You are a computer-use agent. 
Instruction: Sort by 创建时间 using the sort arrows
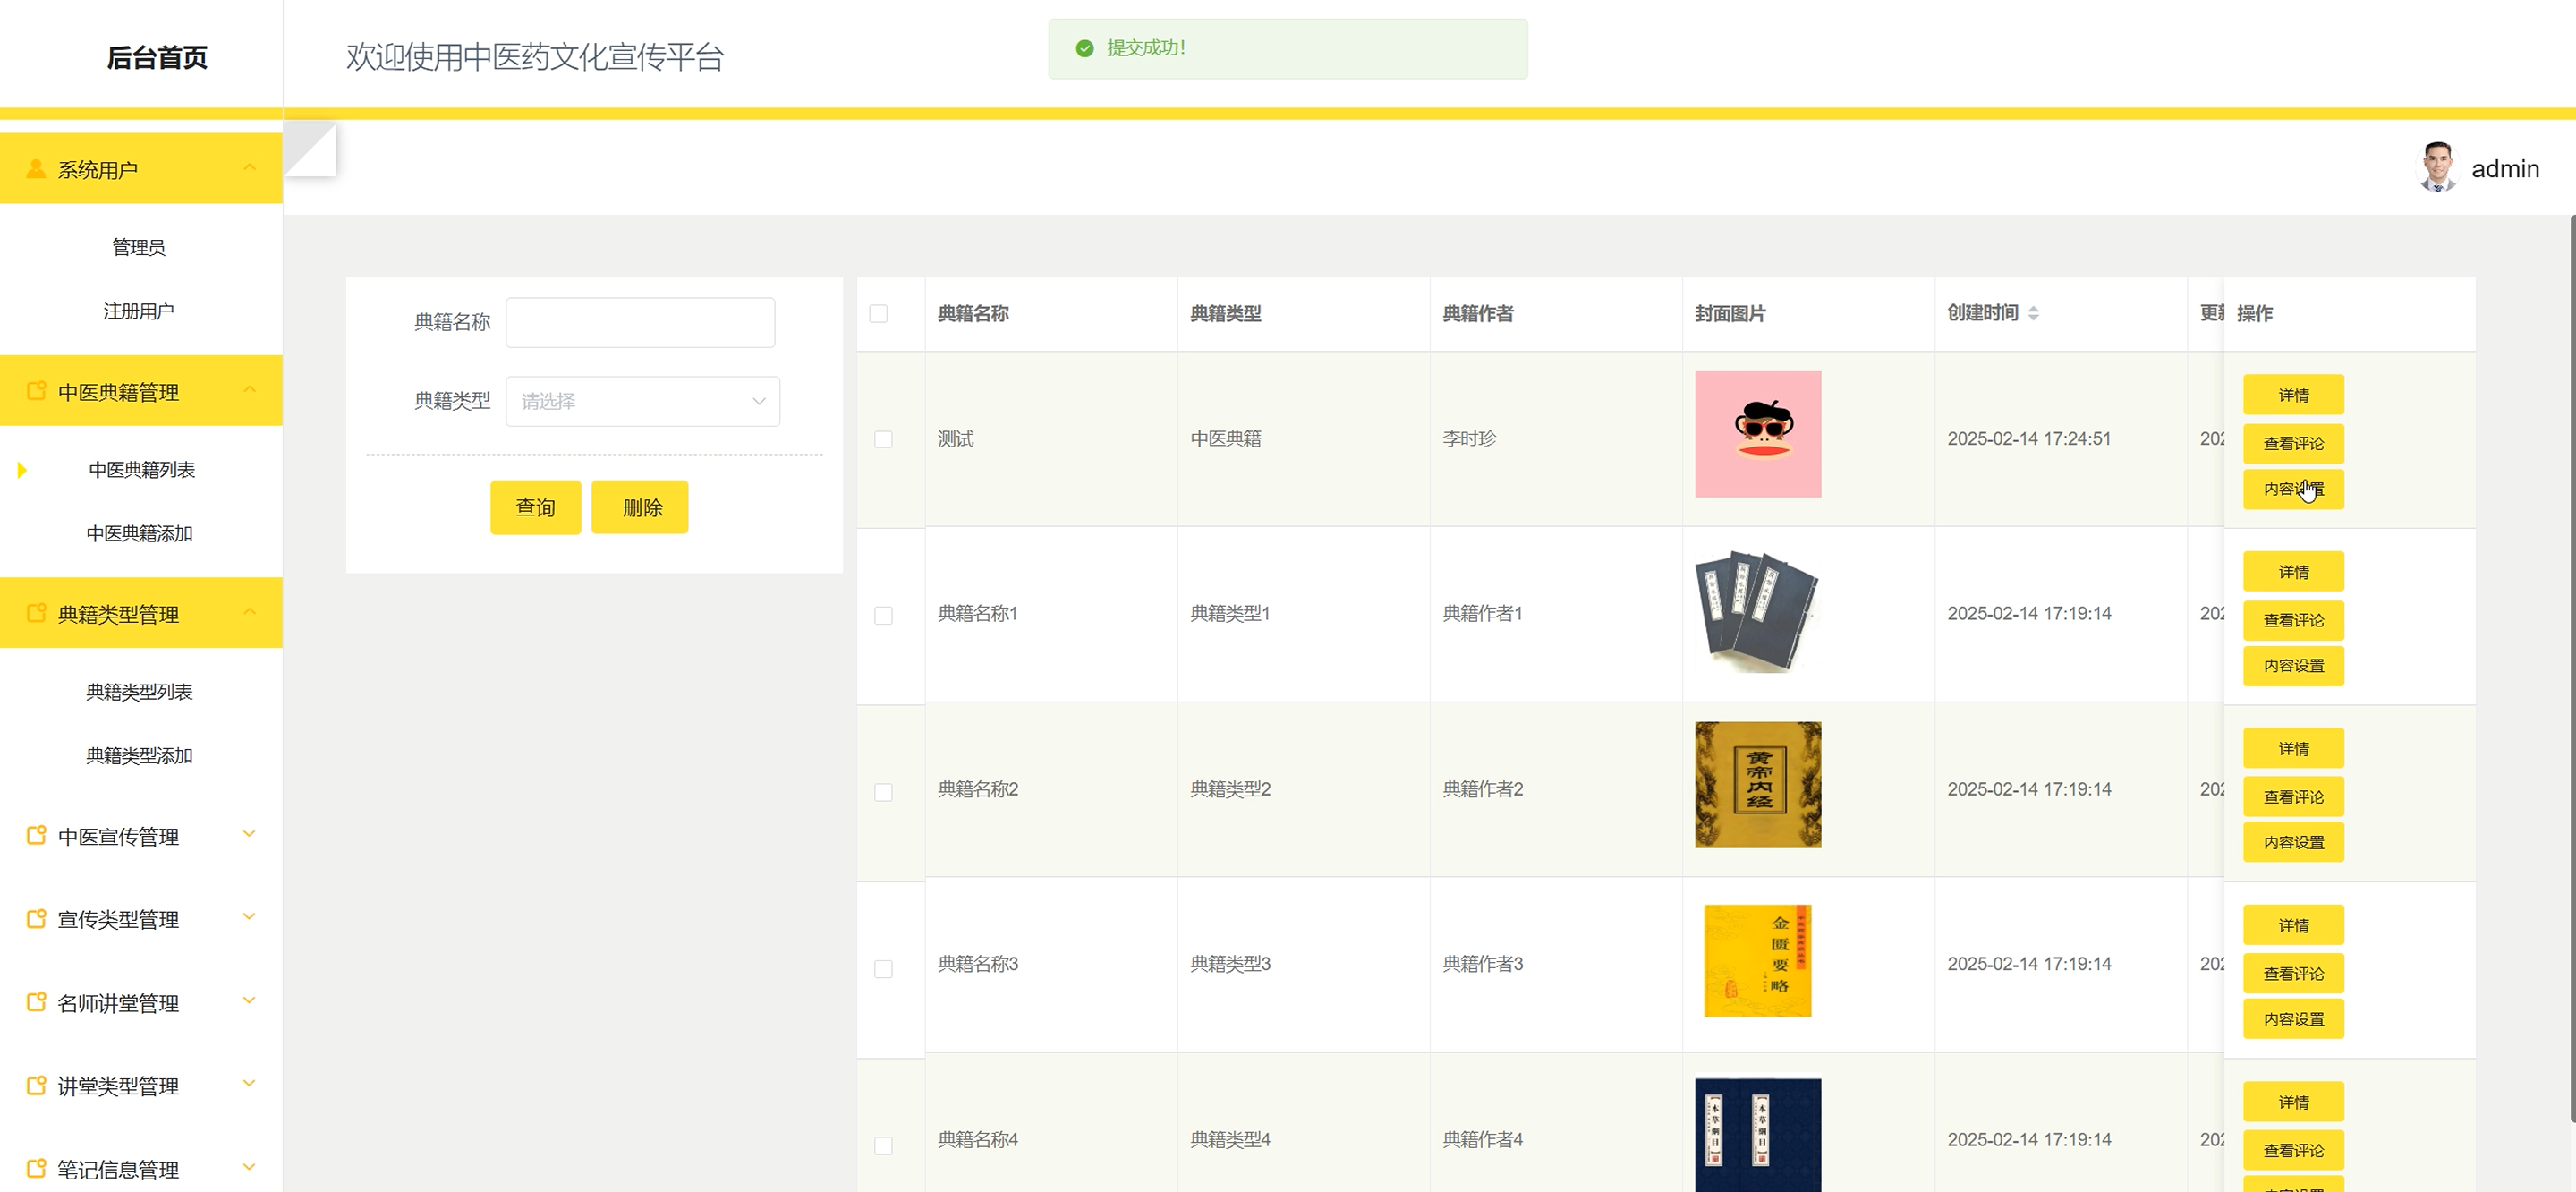[x=2033, y=314]
